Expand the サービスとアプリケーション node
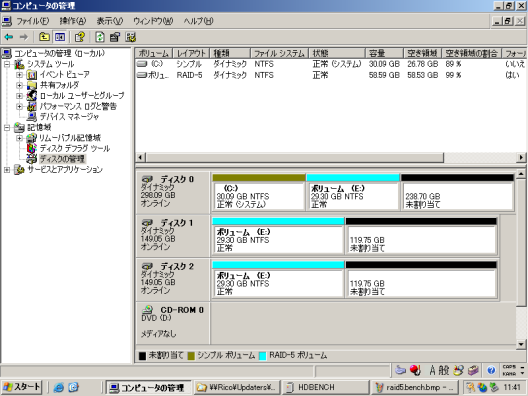The image size is (528, 396). tap(7, 170)
